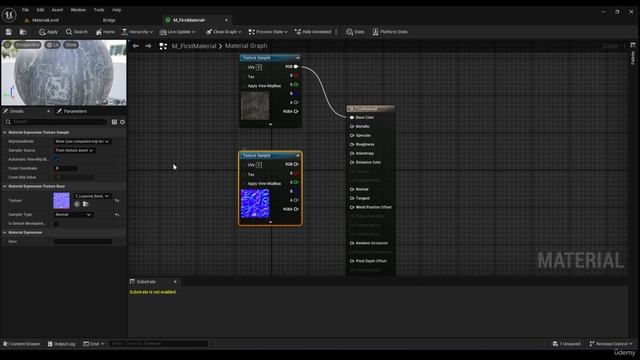The height and width of the screenshot is (360, 640).
Task: Open the File menu
Action: point(25,10)
